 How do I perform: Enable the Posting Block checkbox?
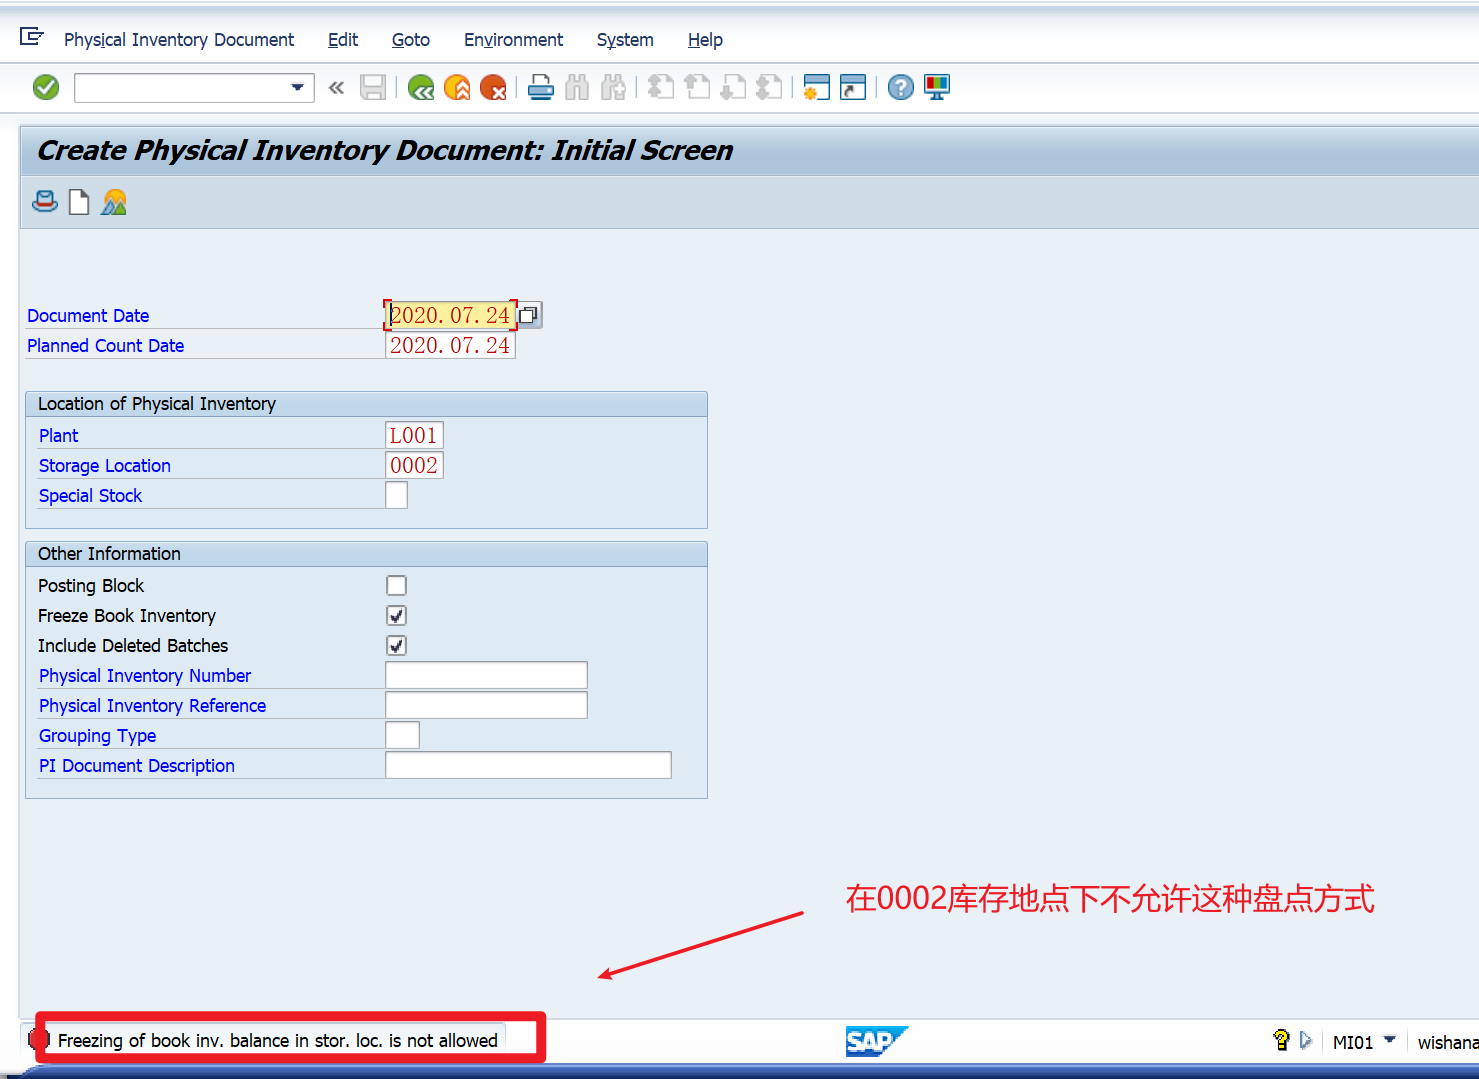pyautogui.click(x=396, y=585)
